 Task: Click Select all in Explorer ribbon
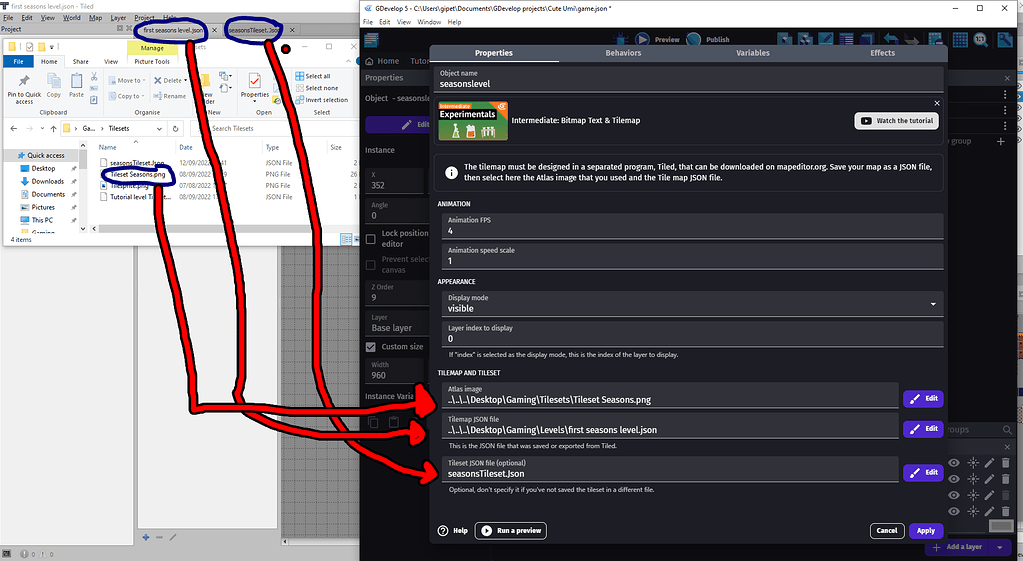coord(313,76)
